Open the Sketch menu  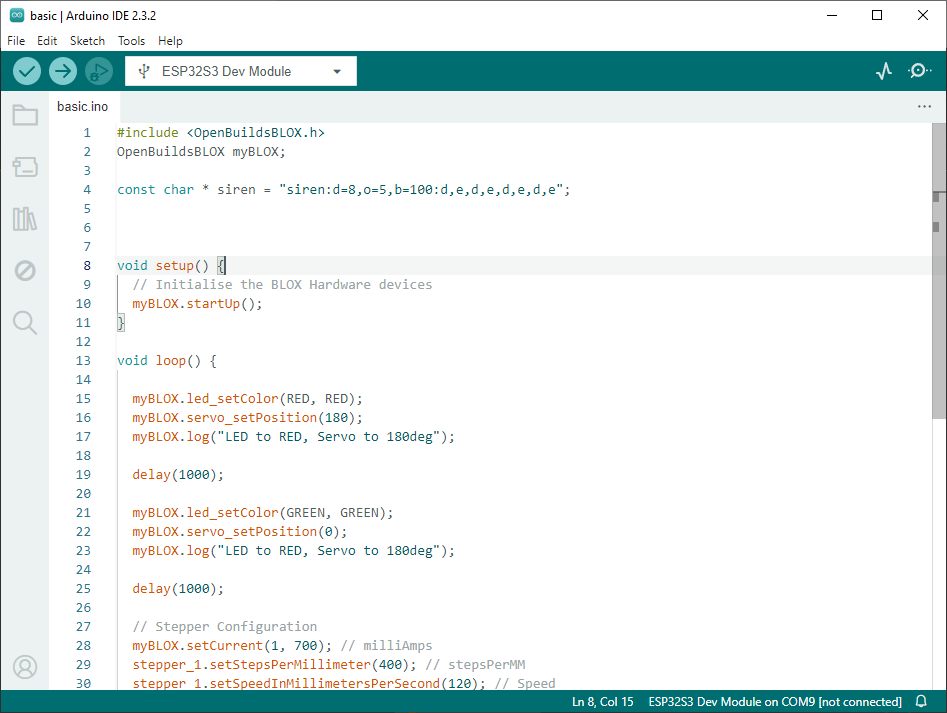87,41
